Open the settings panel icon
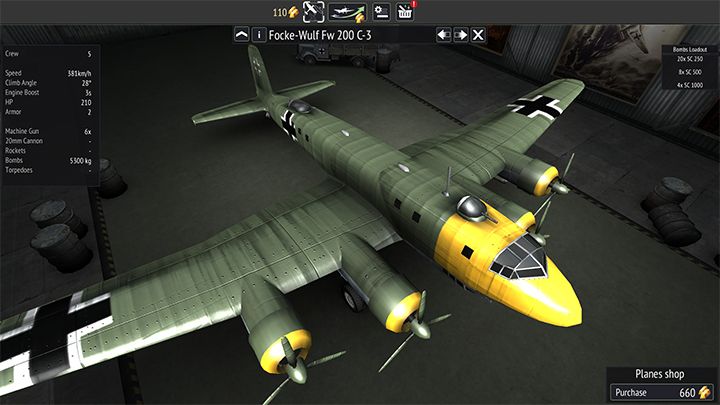Screen dimensions: 720x405 381,12
